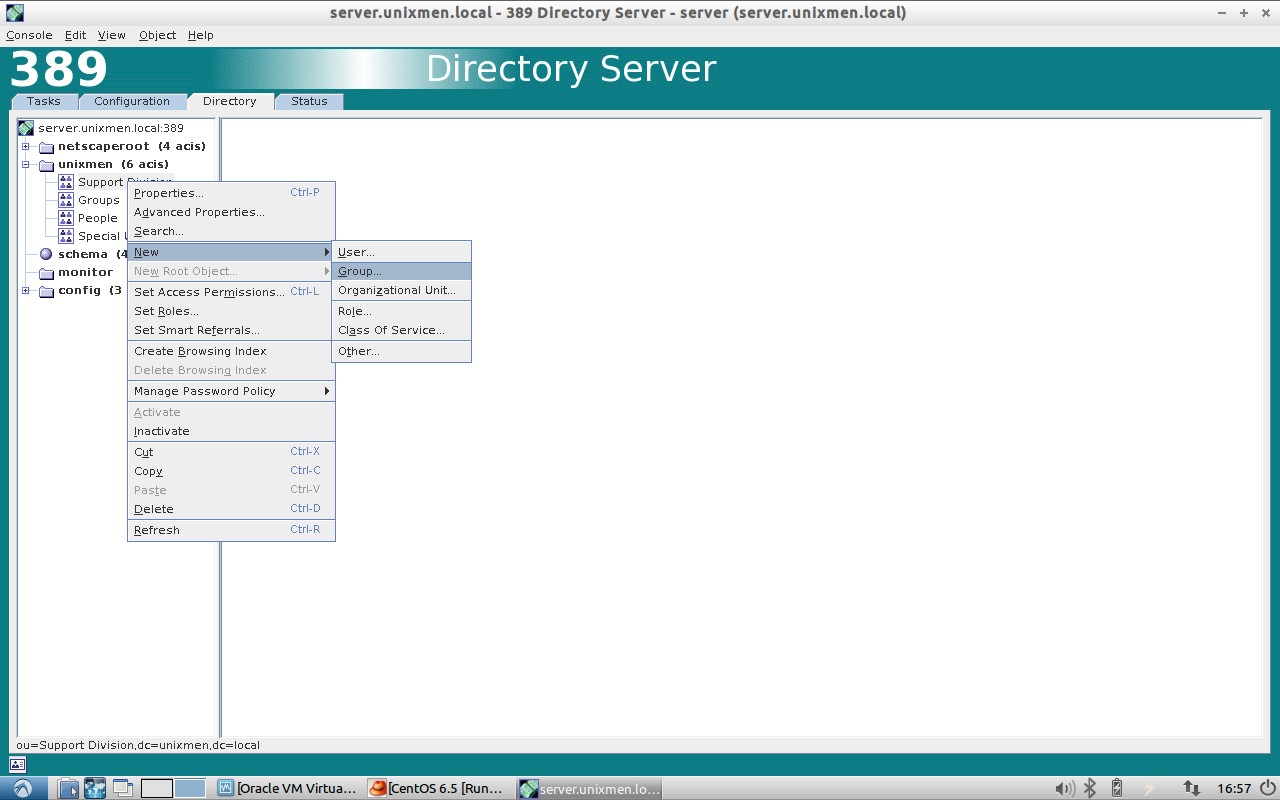Screen dimensions: 1280x800
Task: Choose Set Roles... menu item
Action: pos(231,311)
